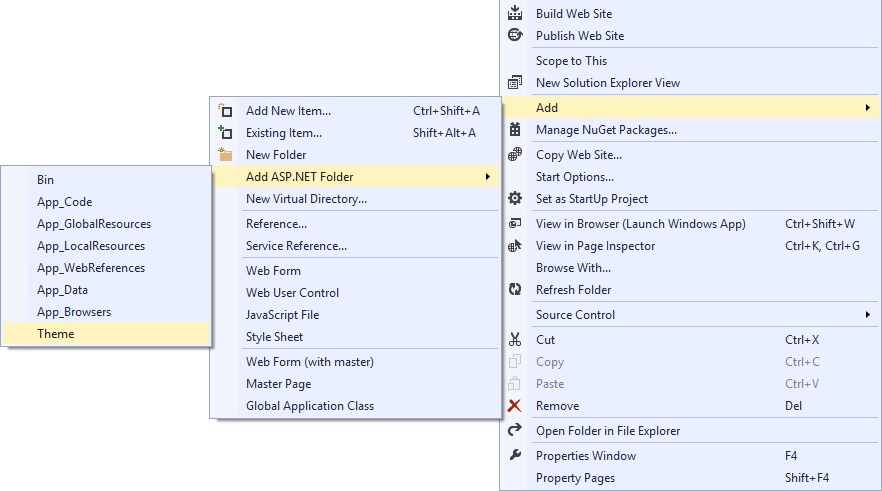Click the grayed-out Ctrl+C shortcut text
882x491 pixels.
tap(802, 361)
